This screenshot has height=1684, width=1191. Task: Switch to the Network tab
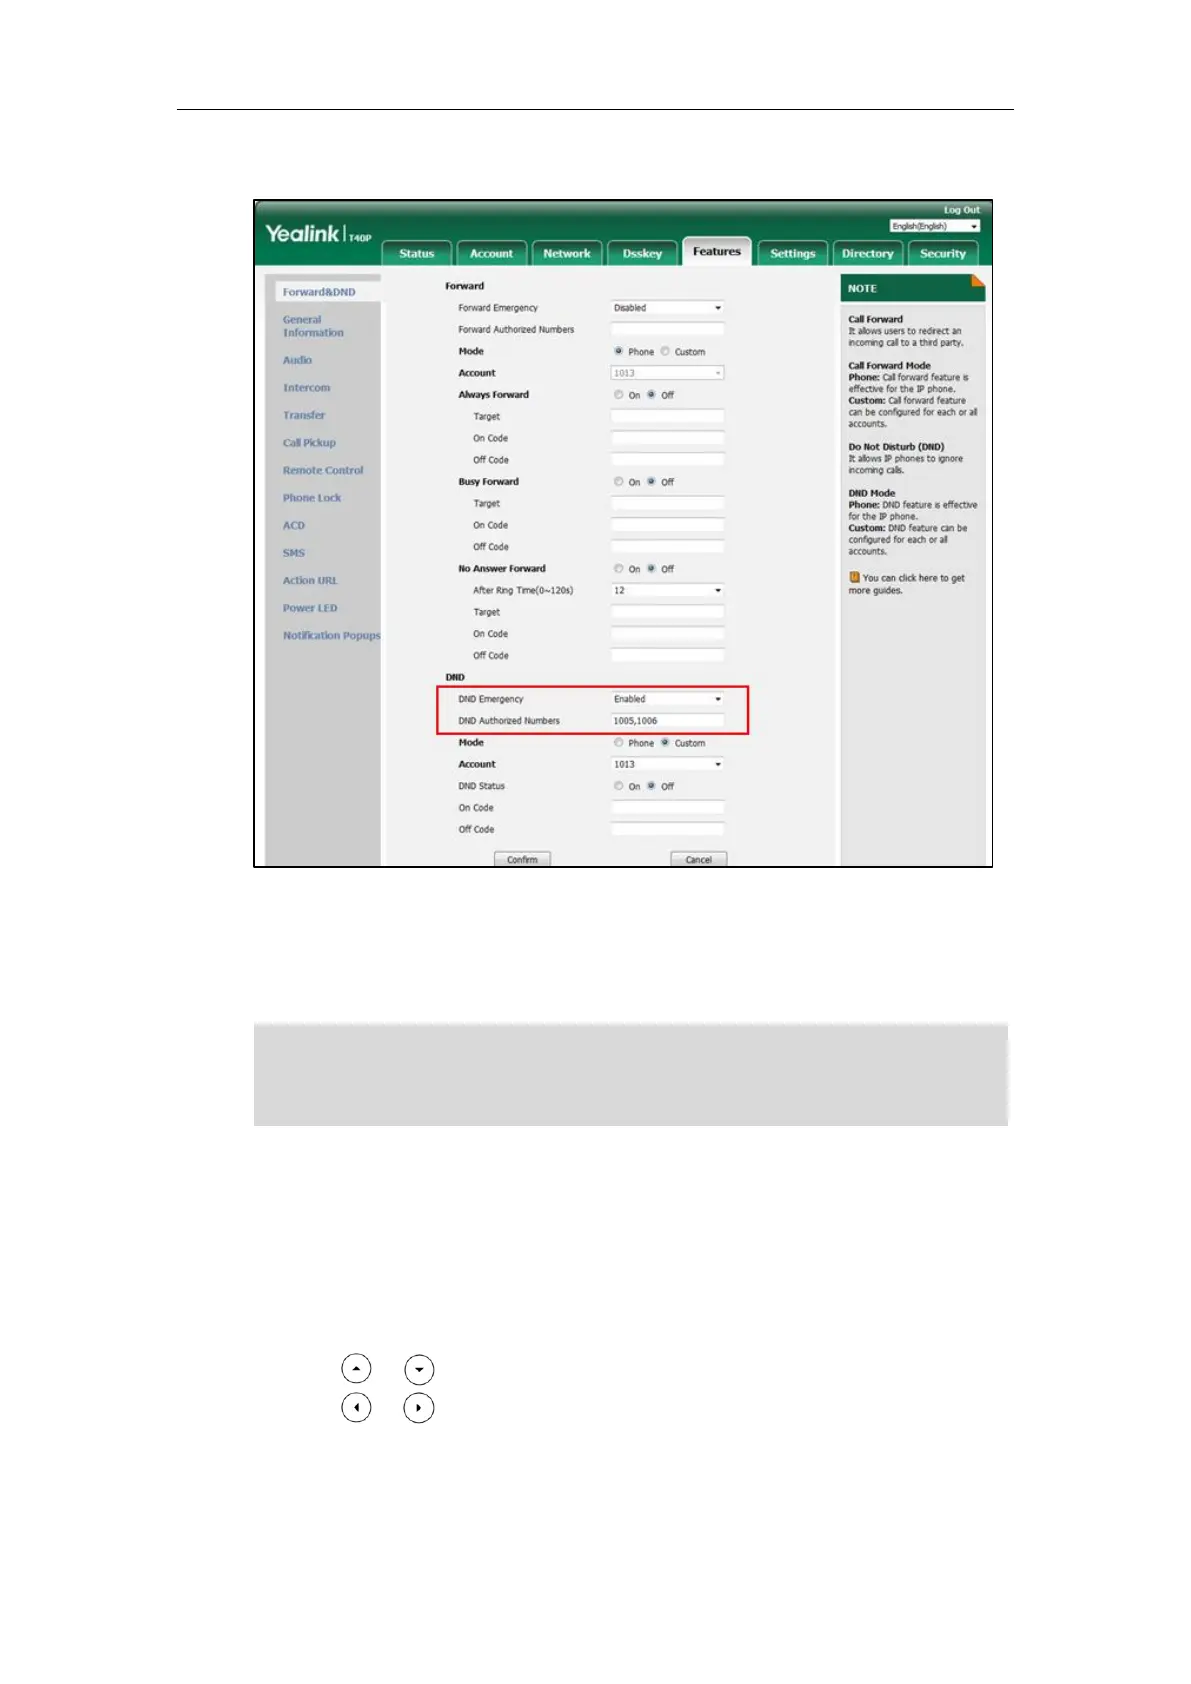(567, 254)
